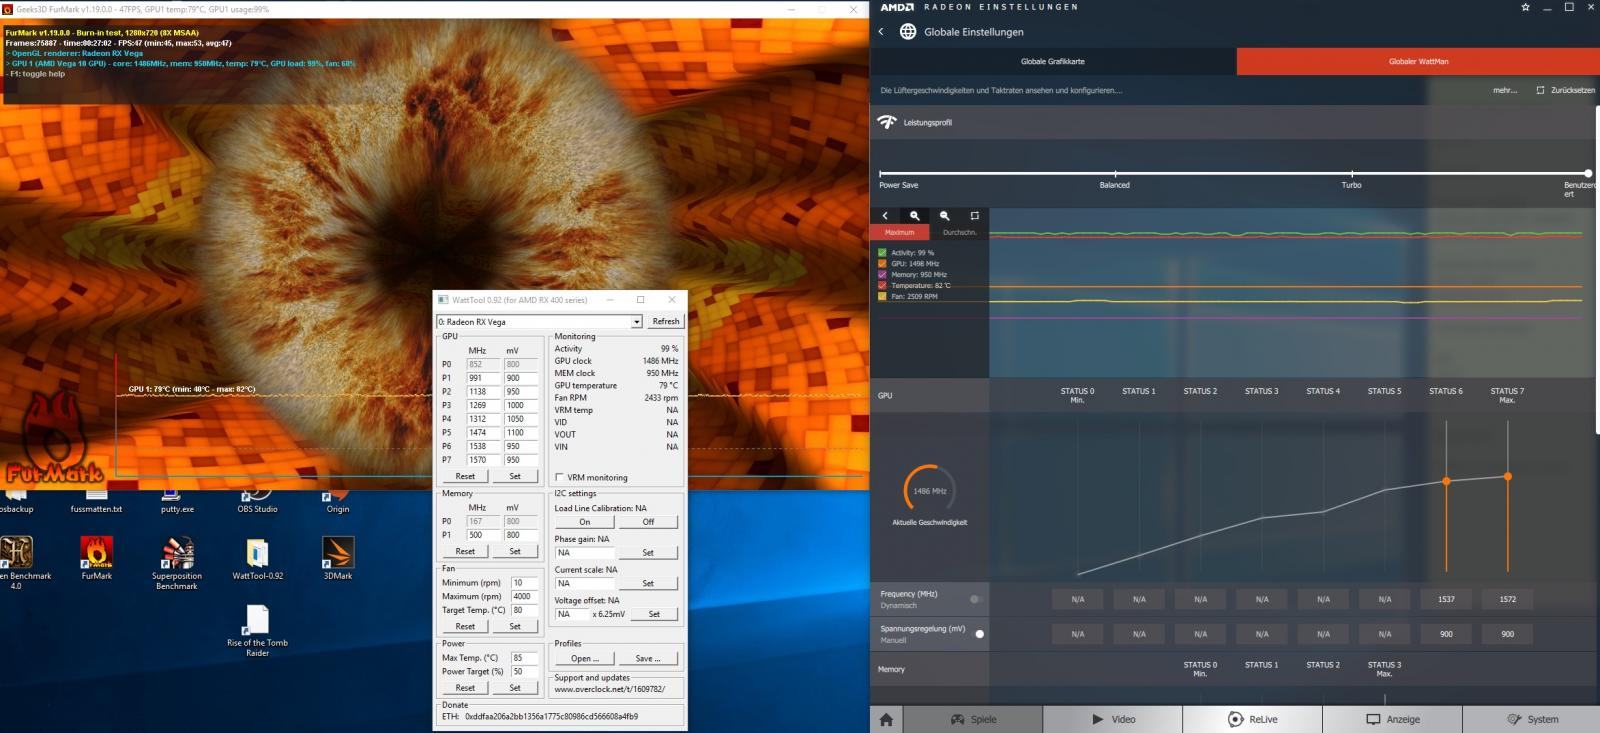
Task: Expand the 'mehr...' description link
Action: coord(1505,90)
